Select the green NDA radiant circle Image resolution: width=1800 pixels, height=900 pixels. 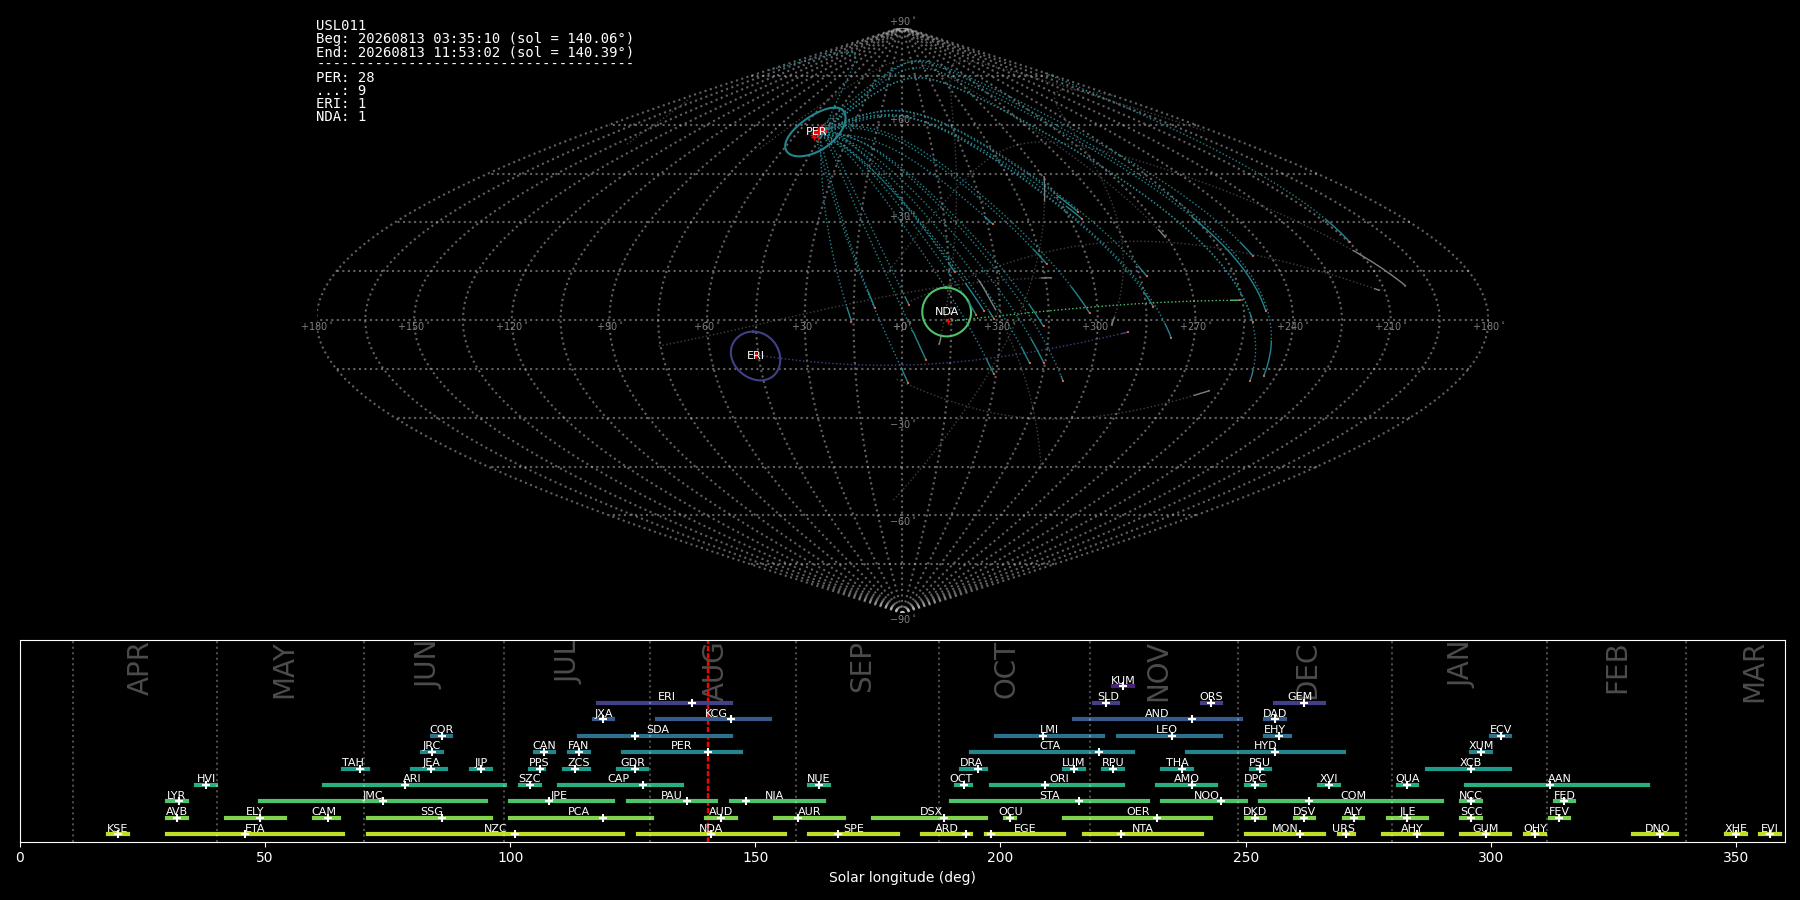pos(946,312)
